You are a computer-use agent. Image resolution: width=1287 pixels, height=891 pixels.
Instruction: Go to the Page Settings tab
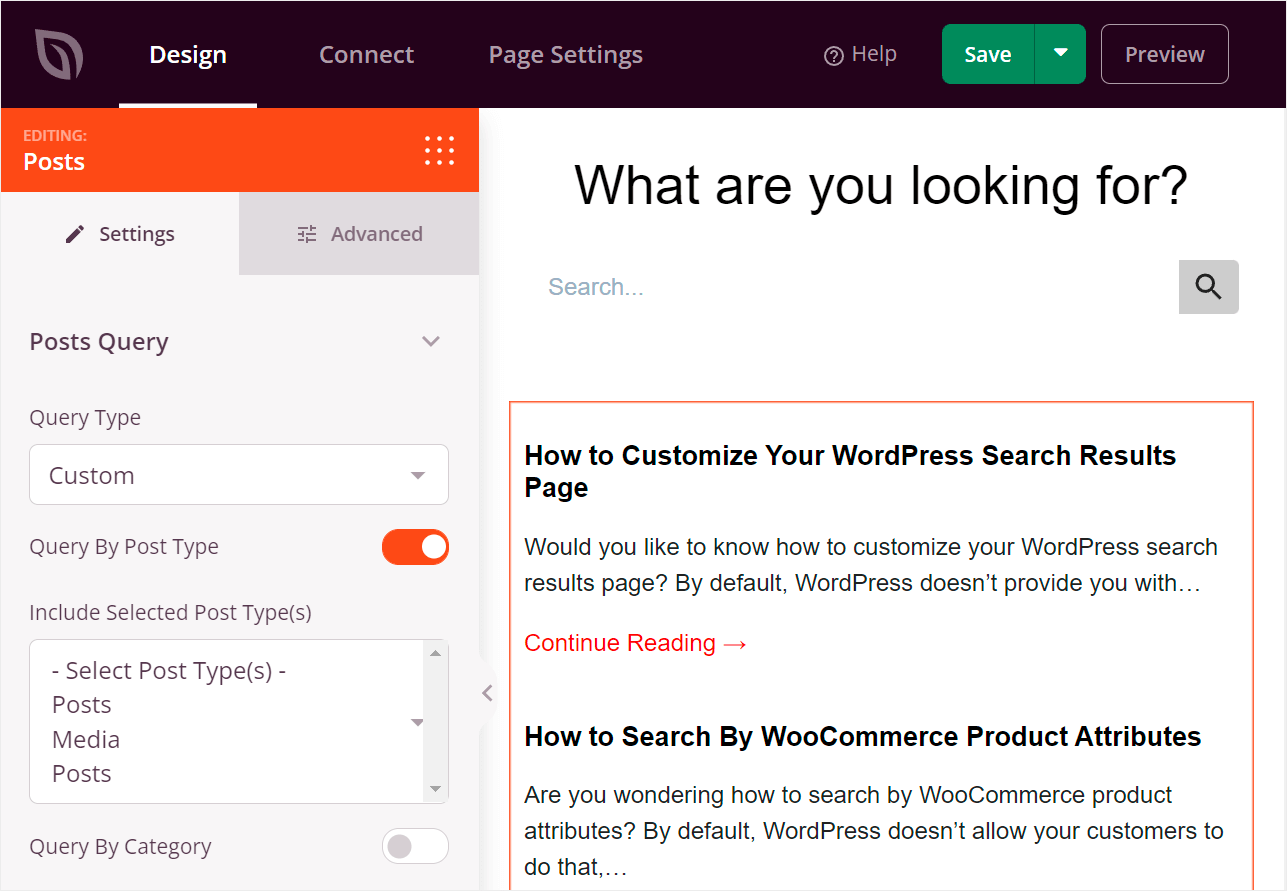pos(565,54)
